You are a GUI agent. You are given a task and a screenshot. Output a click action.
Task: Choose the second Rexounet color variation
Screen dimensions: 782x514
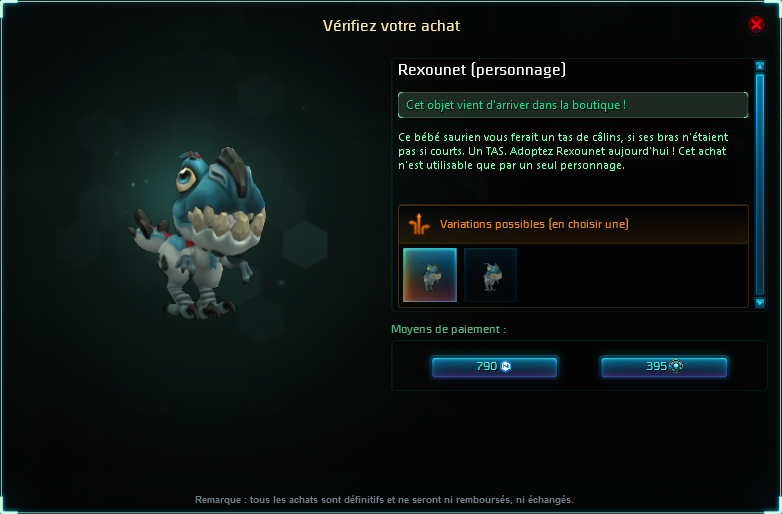click(490, 275)
